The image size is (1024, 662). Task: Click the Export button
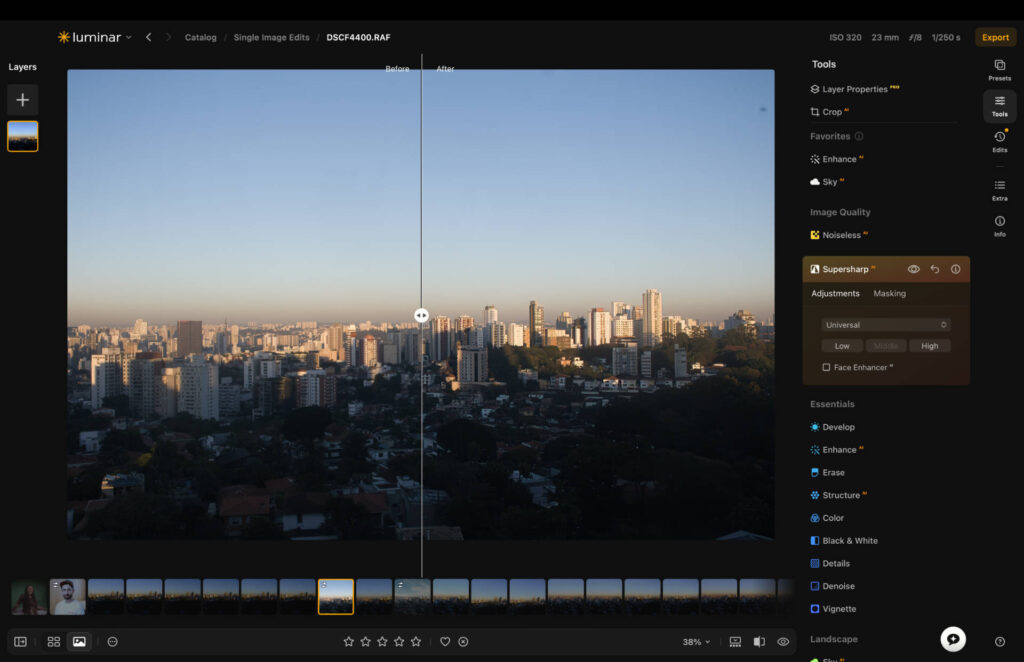tap(995, 37)
